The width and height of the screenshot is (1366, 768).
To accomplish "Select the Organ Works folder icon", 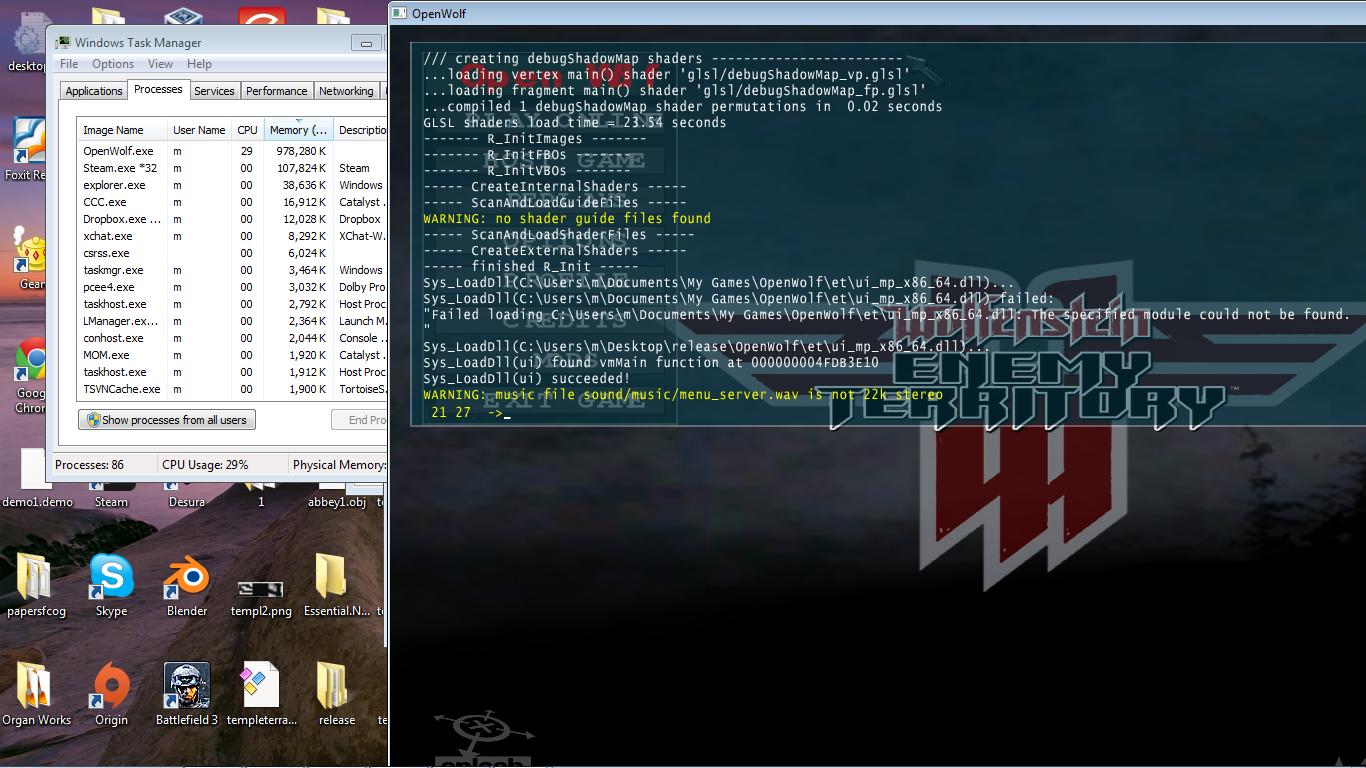I will pyautogui.click(x=36, y=695).
